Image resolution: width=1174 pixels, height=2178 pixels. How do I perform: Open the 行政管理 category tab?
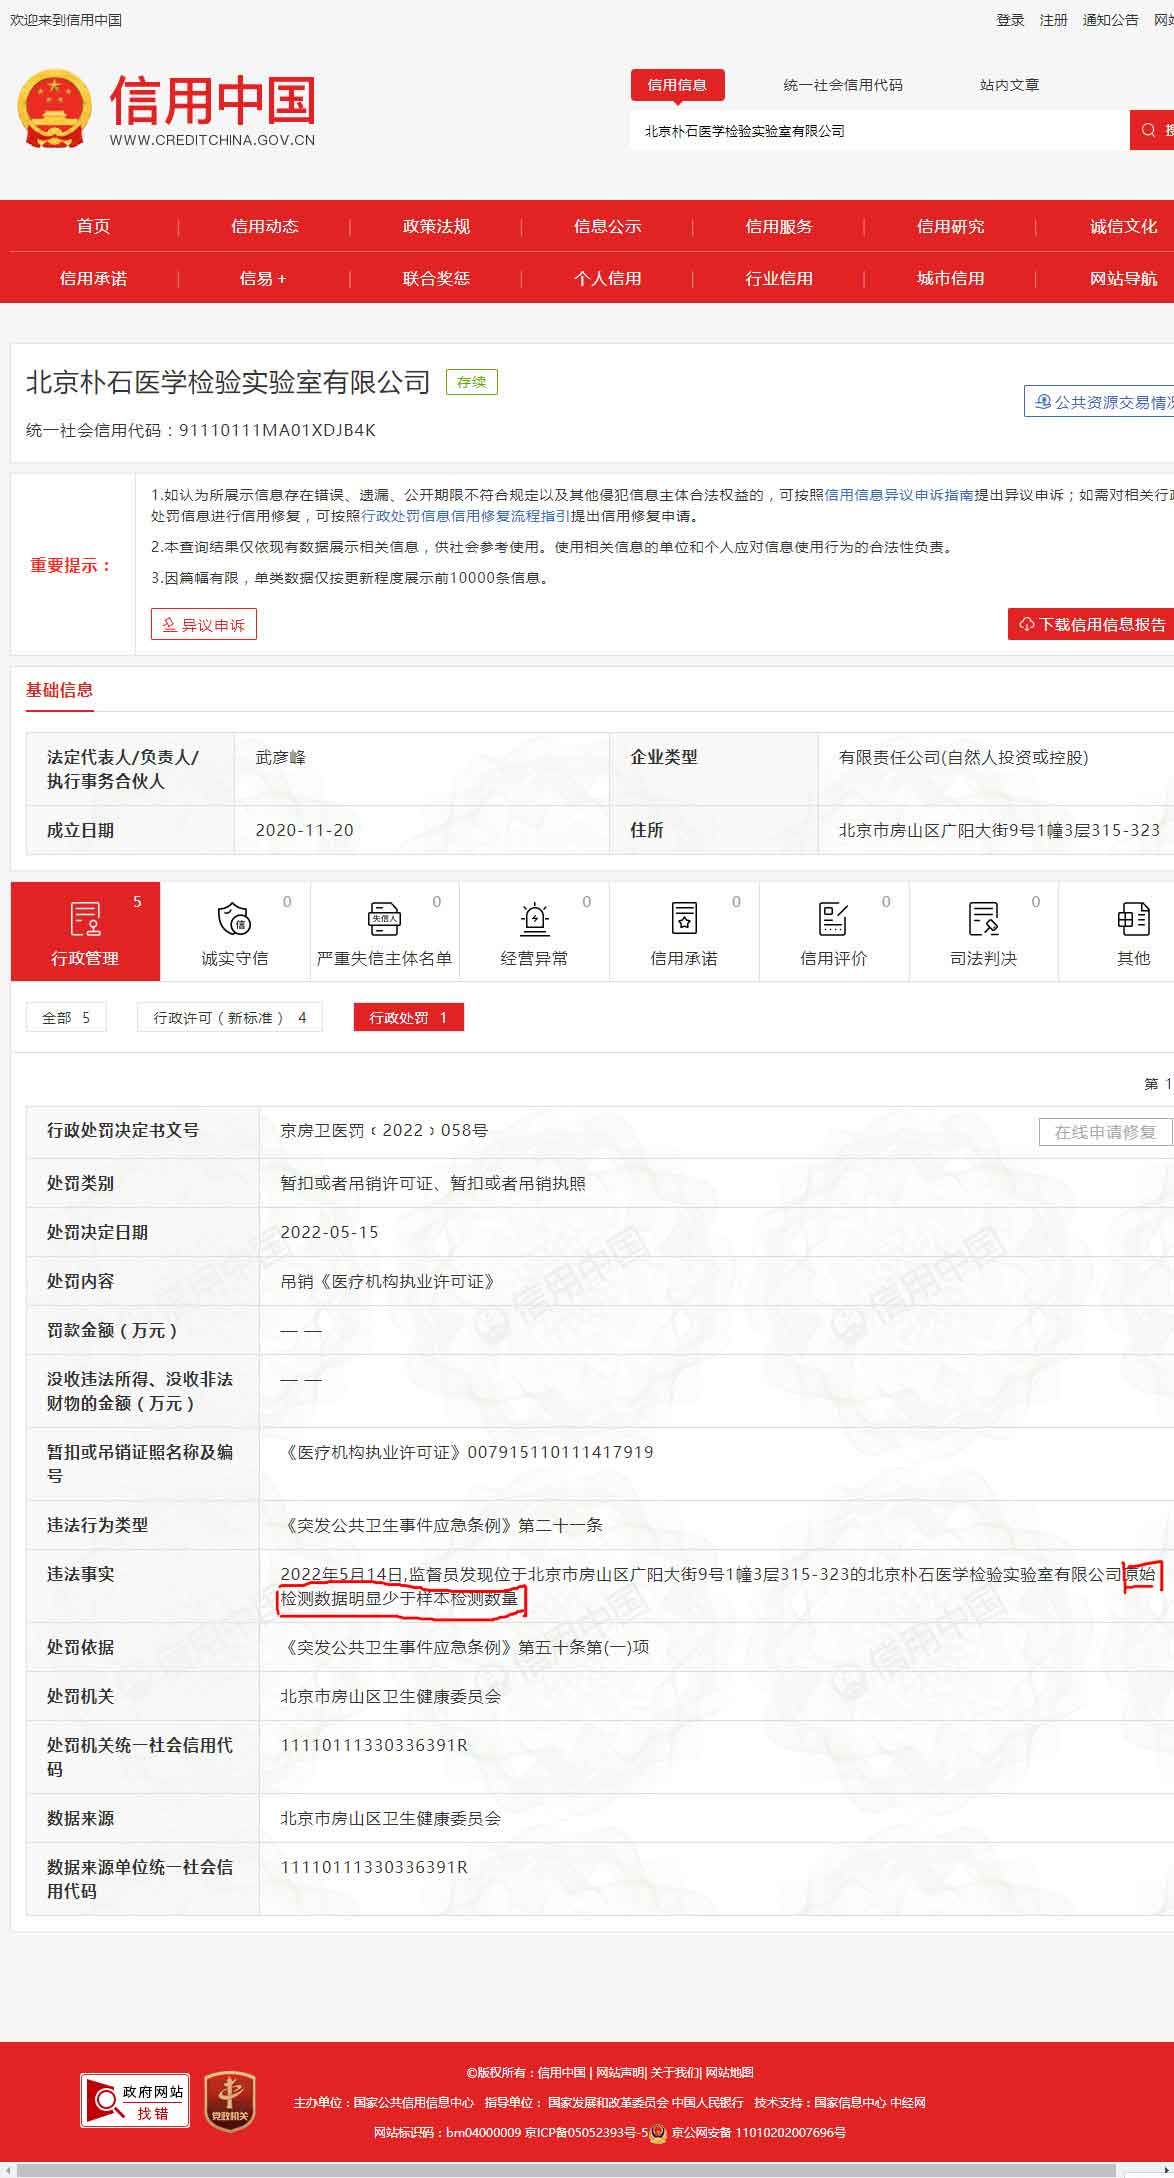[x=85, y=931]
